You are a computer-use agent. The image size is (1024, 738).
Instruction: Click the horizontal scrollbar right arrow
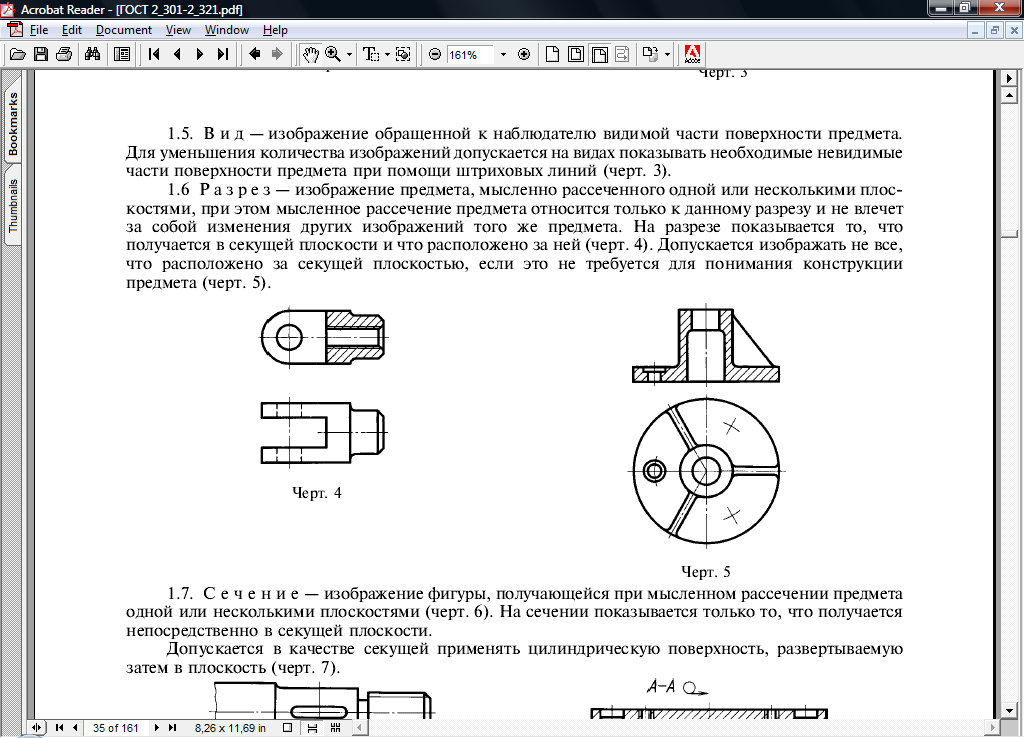(993, 728)
